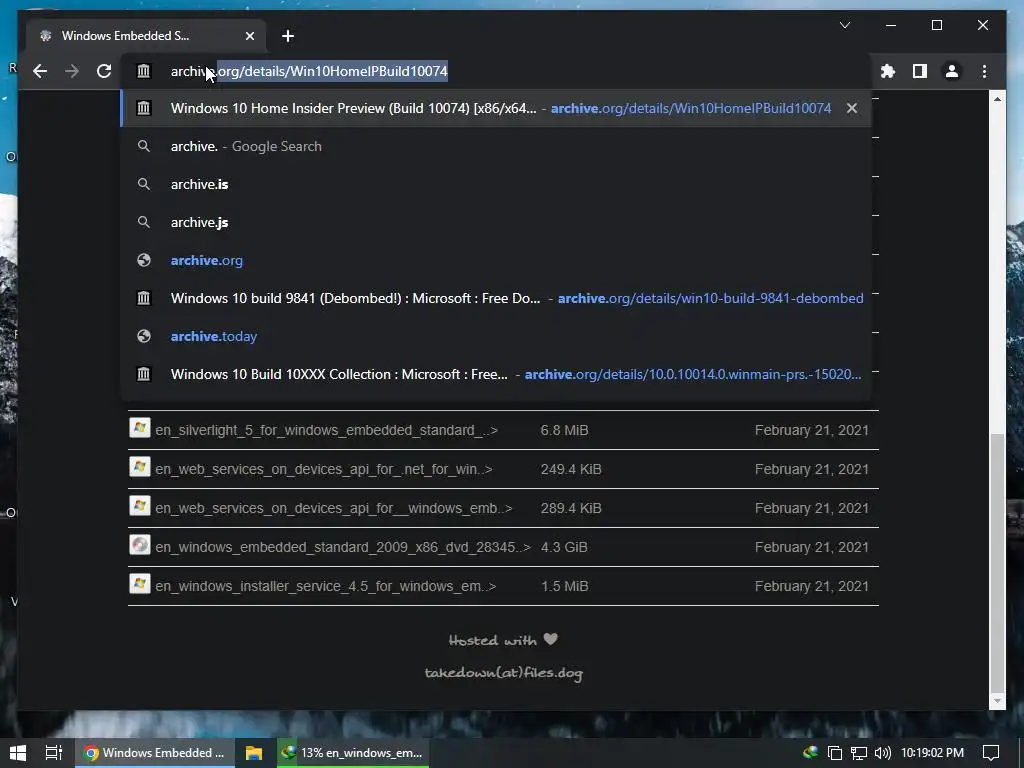Click the 1.5 MiB size cell
Viewport: 1024px width, 768px height.
tap(564, 586)
